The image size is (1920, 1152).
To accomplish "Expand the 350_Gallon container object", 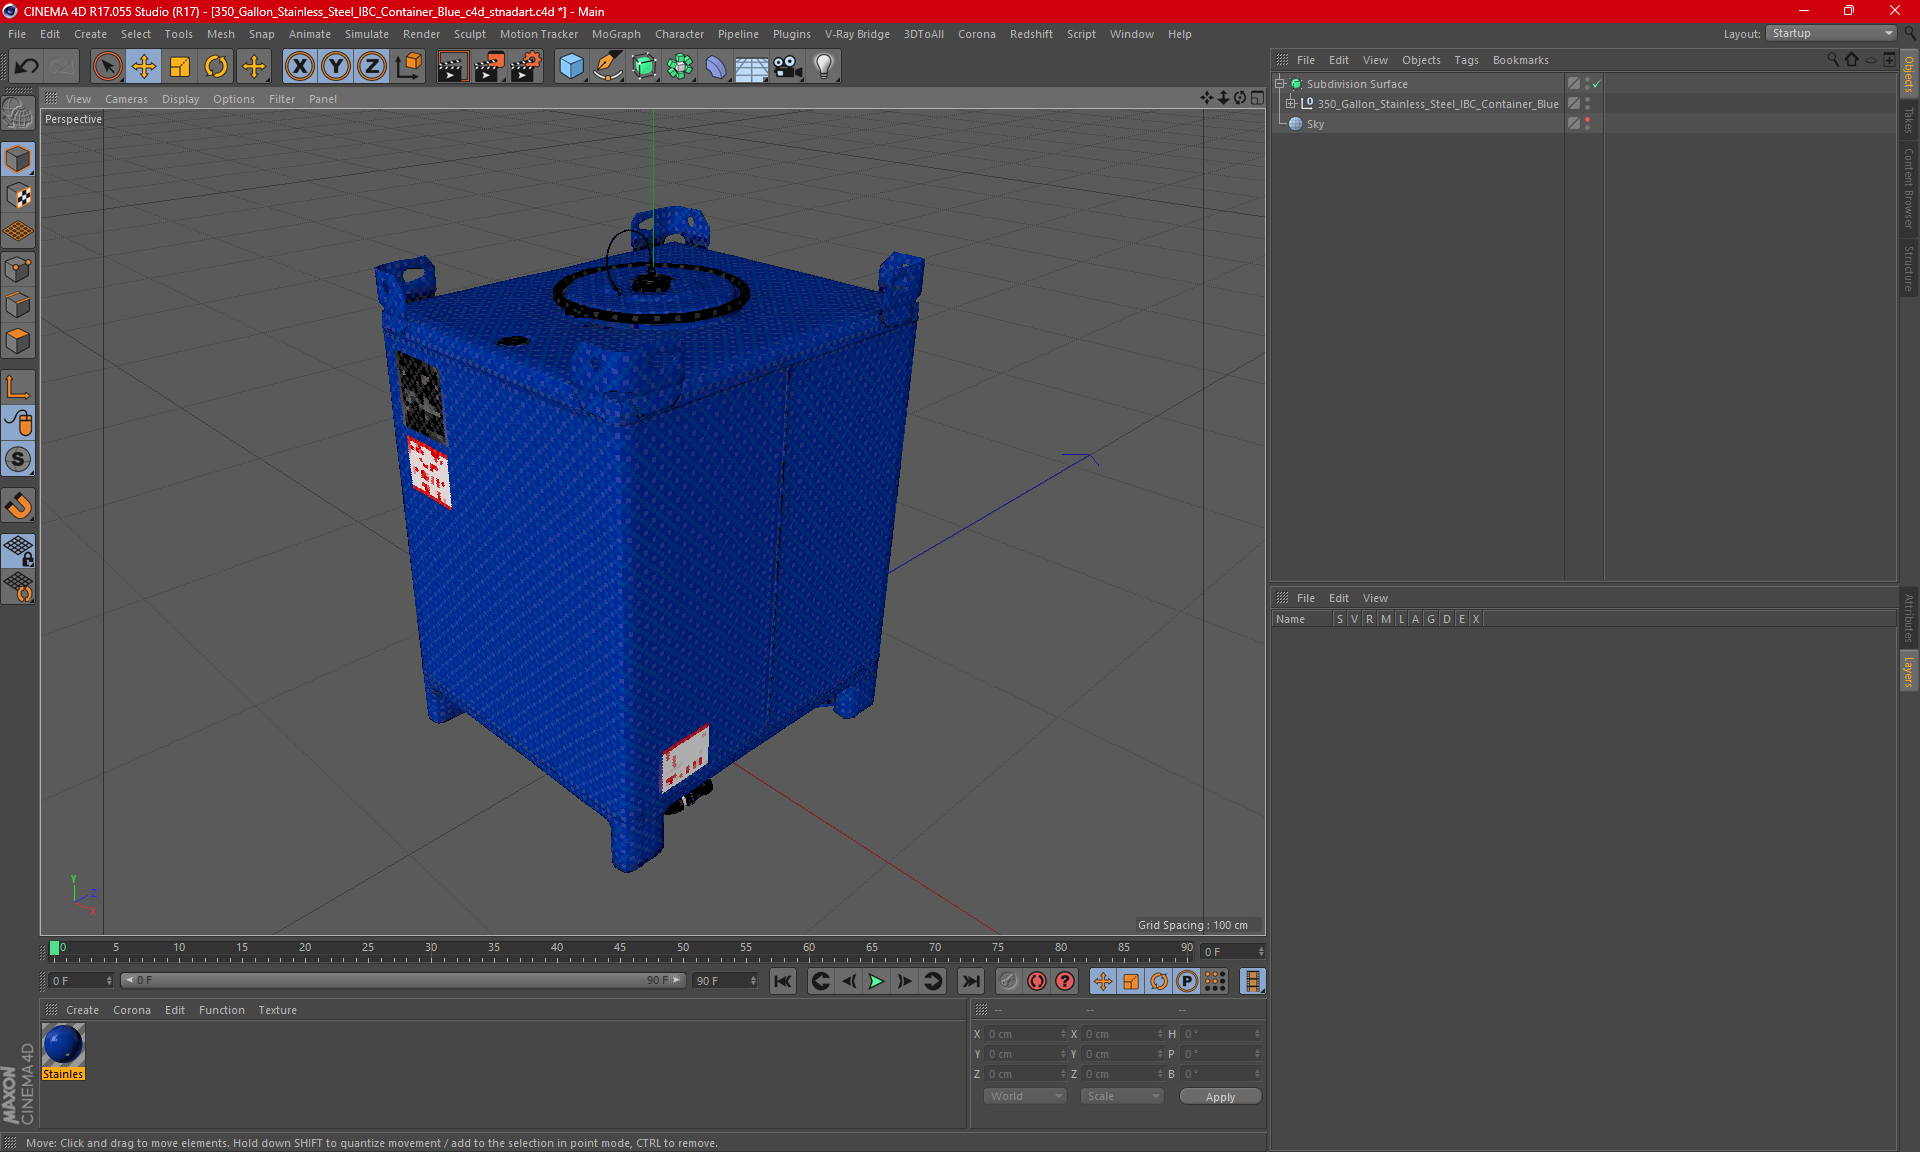I will click(x=1291, y=104).
